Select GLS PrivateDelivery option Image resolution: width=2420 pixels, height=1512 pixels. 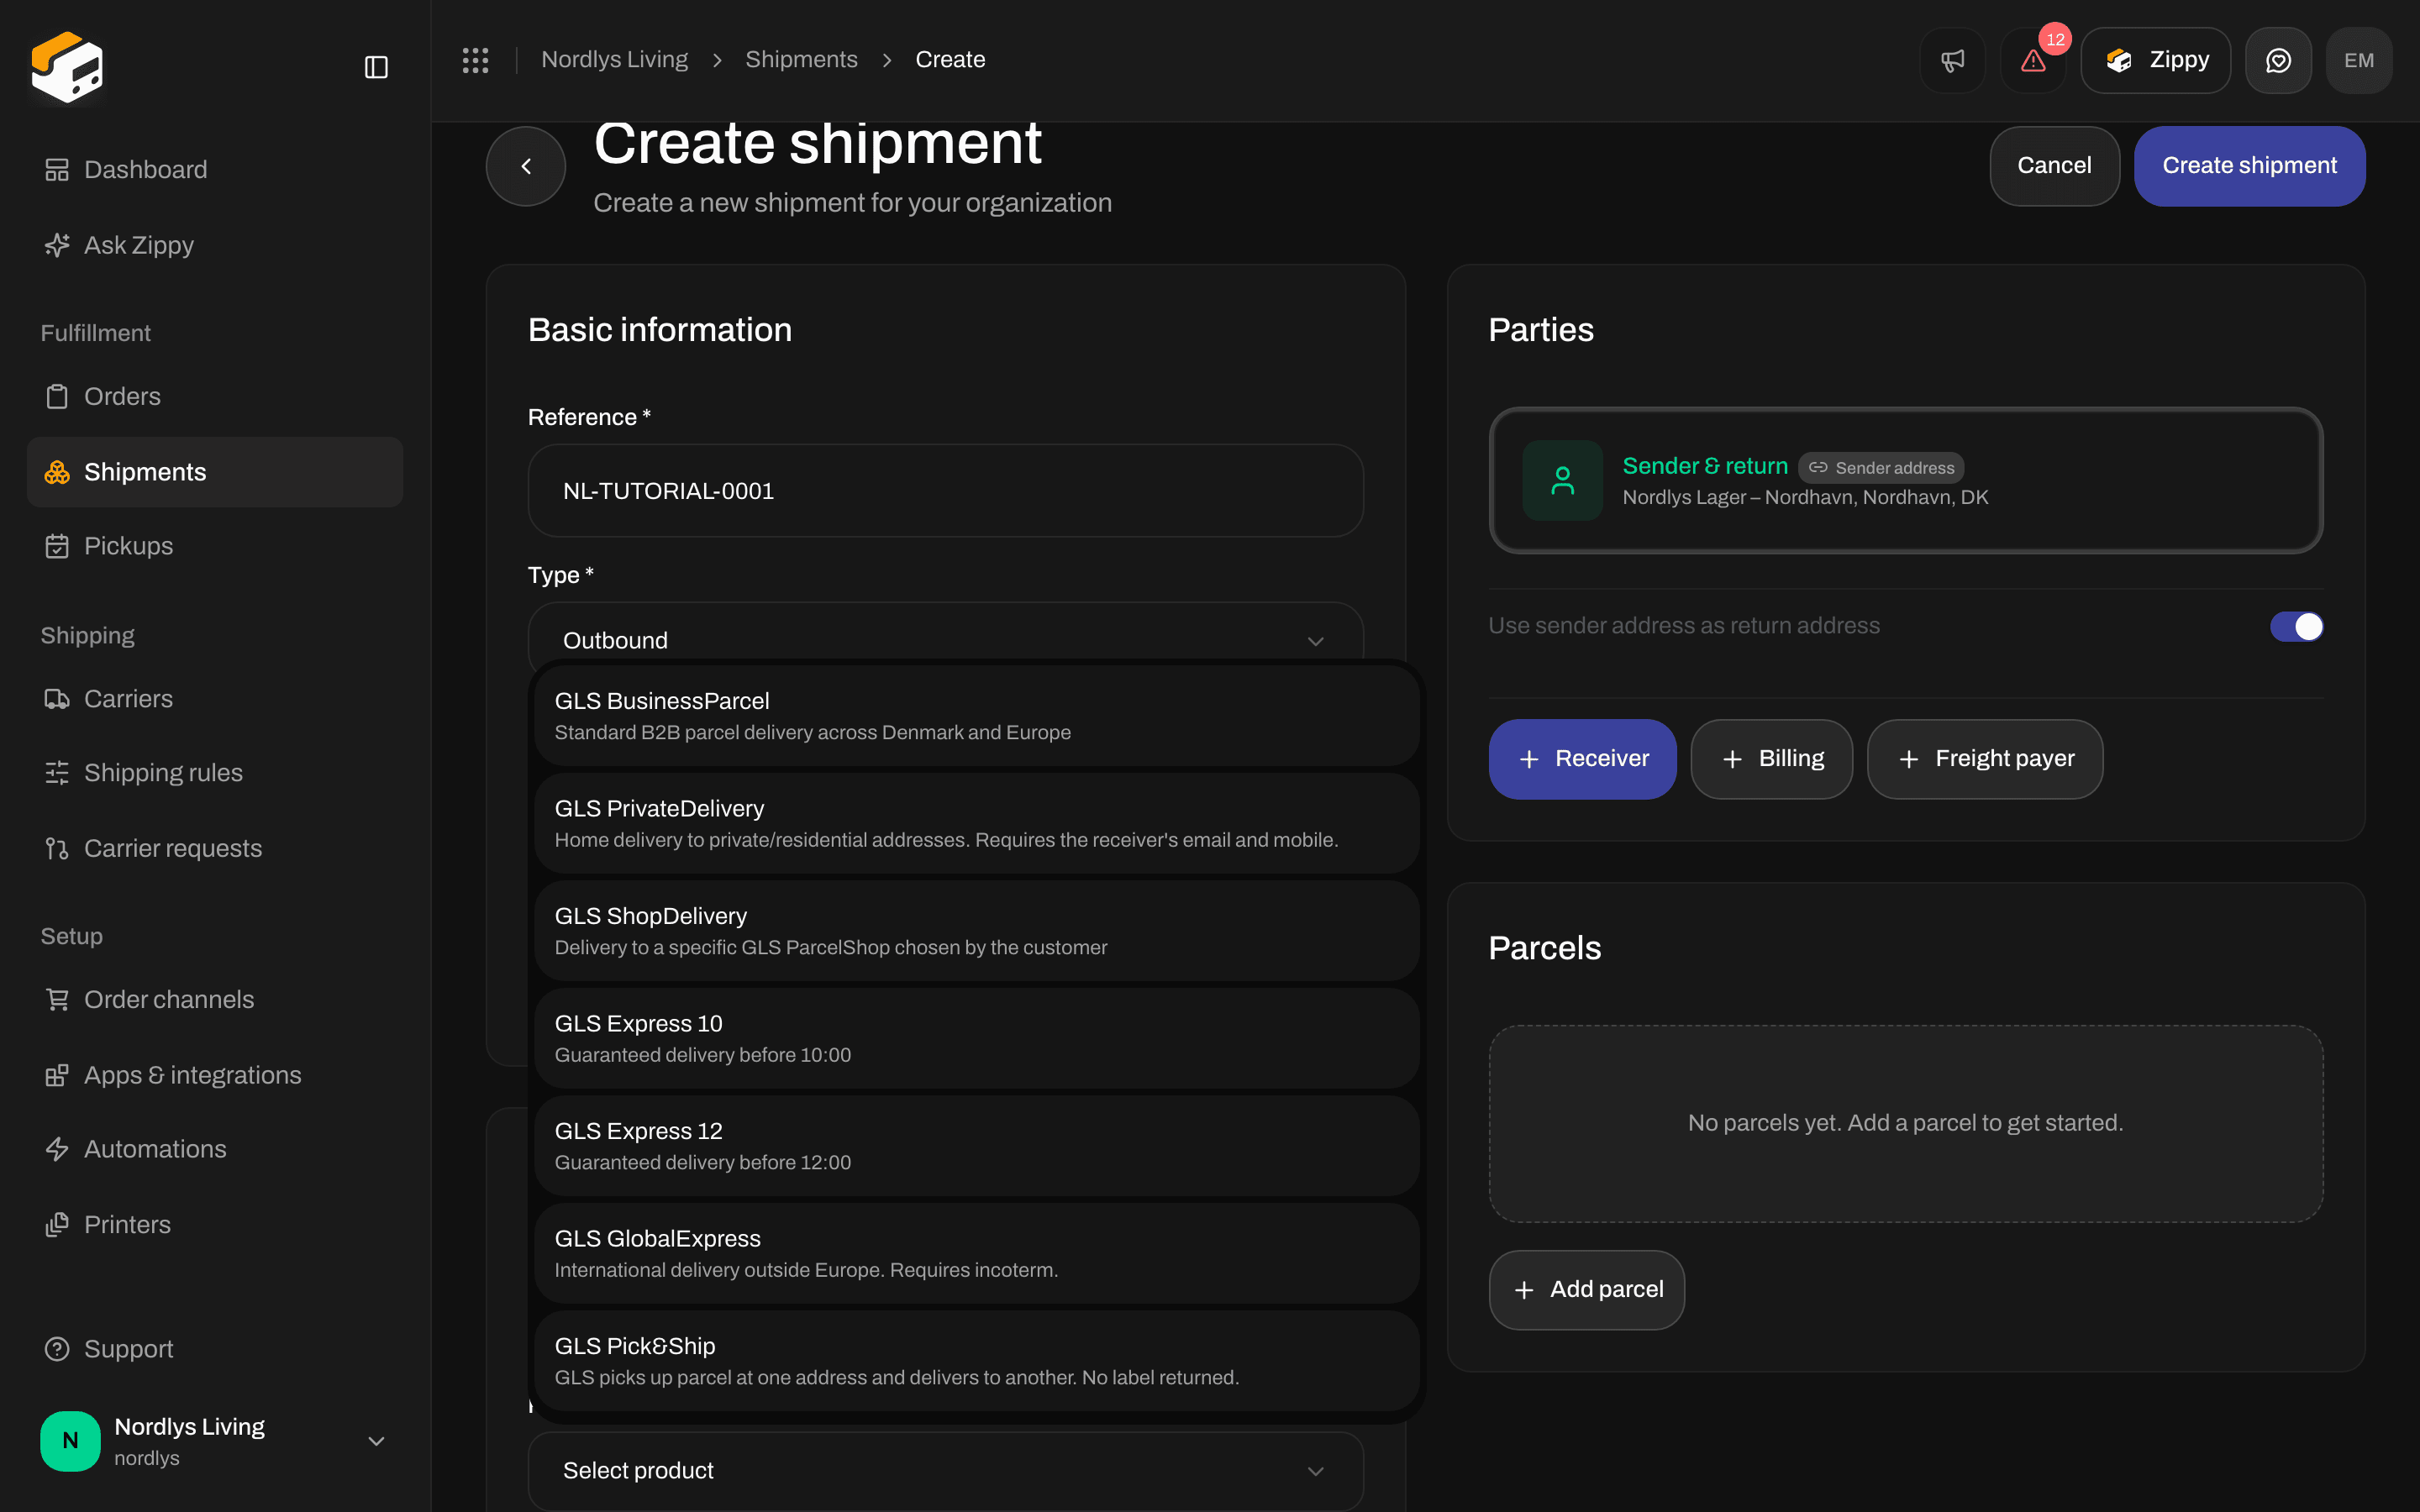pos(977,824)
